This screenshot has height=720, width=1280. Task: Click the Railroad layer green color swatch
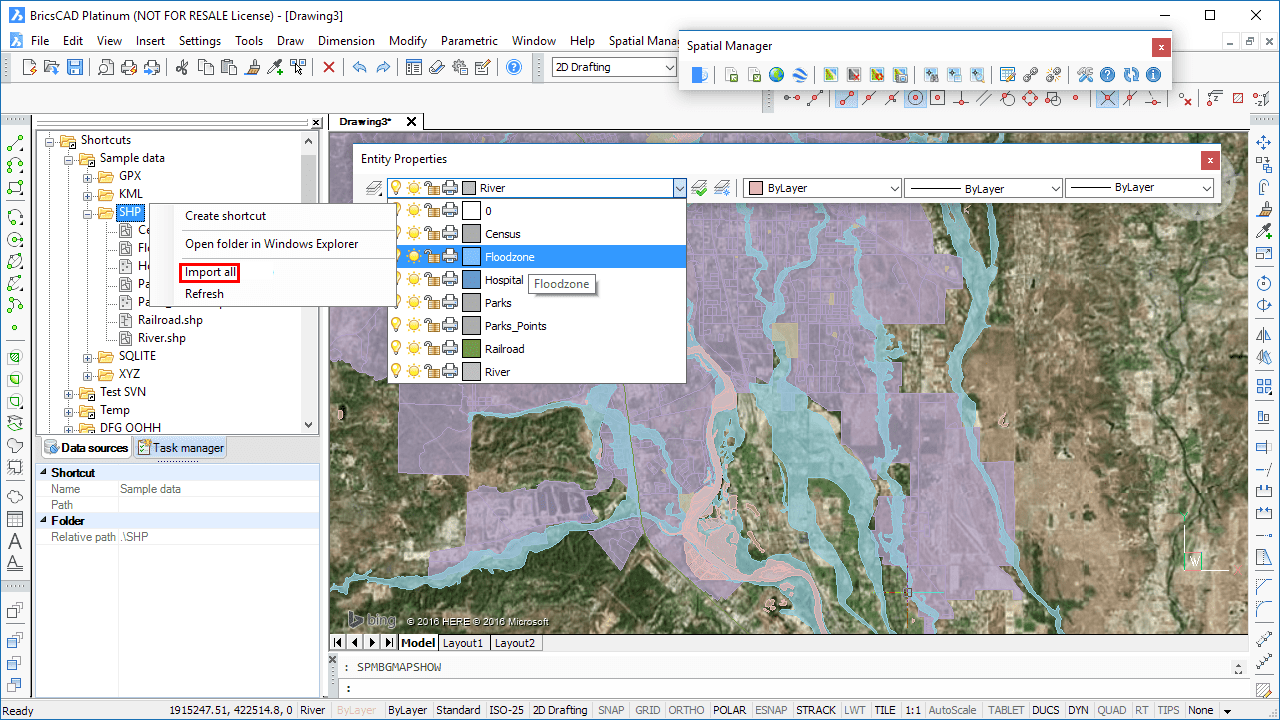(x=472, y=349)
